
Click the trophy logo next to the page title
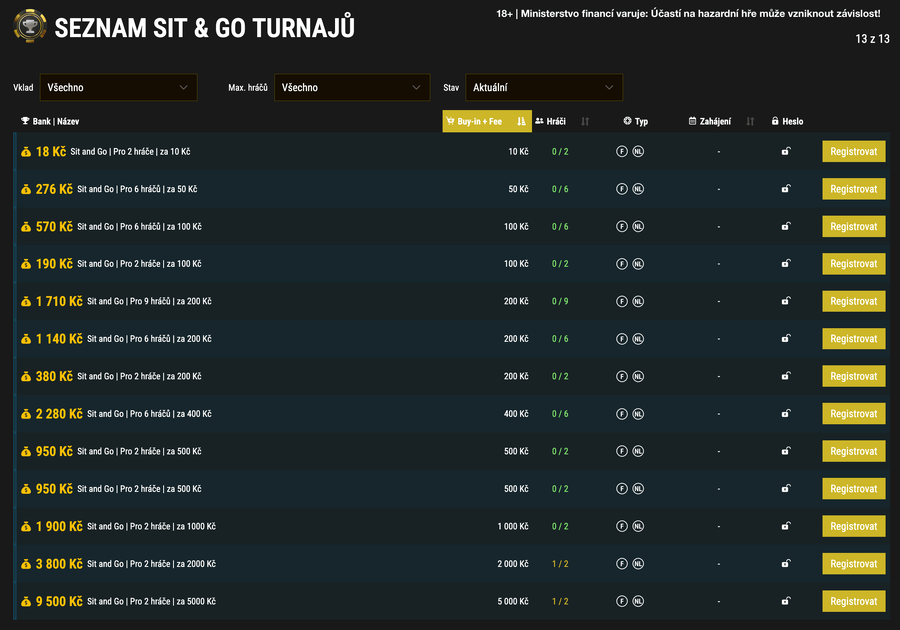[x=30, y=26]
